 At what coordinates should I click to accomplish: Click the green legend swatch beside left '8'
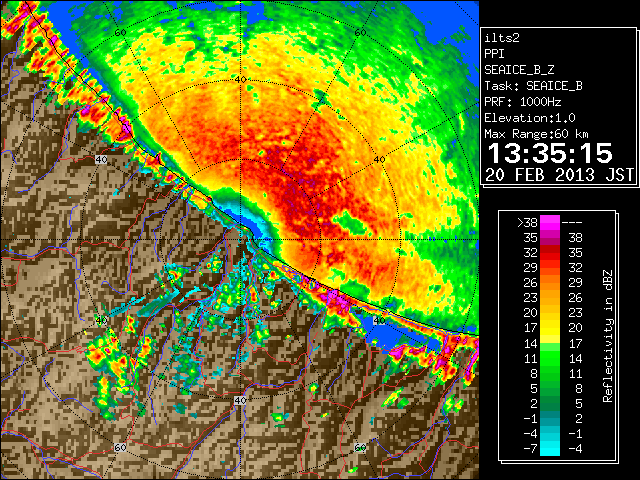(550, 373)
